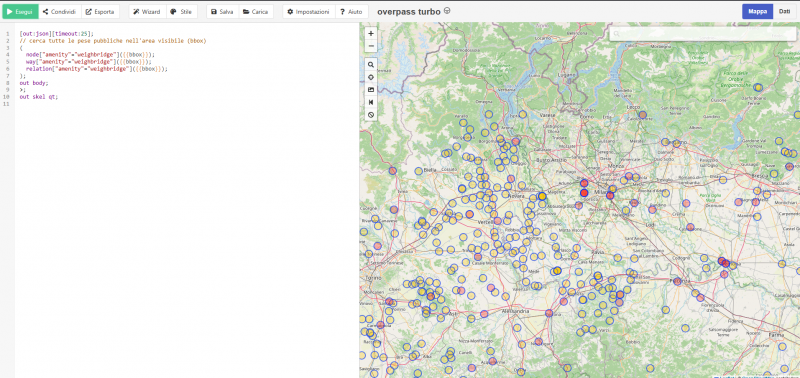Click the way["amenity"="weighbridge"] code line
800x378 pixels.
point(88,61)
